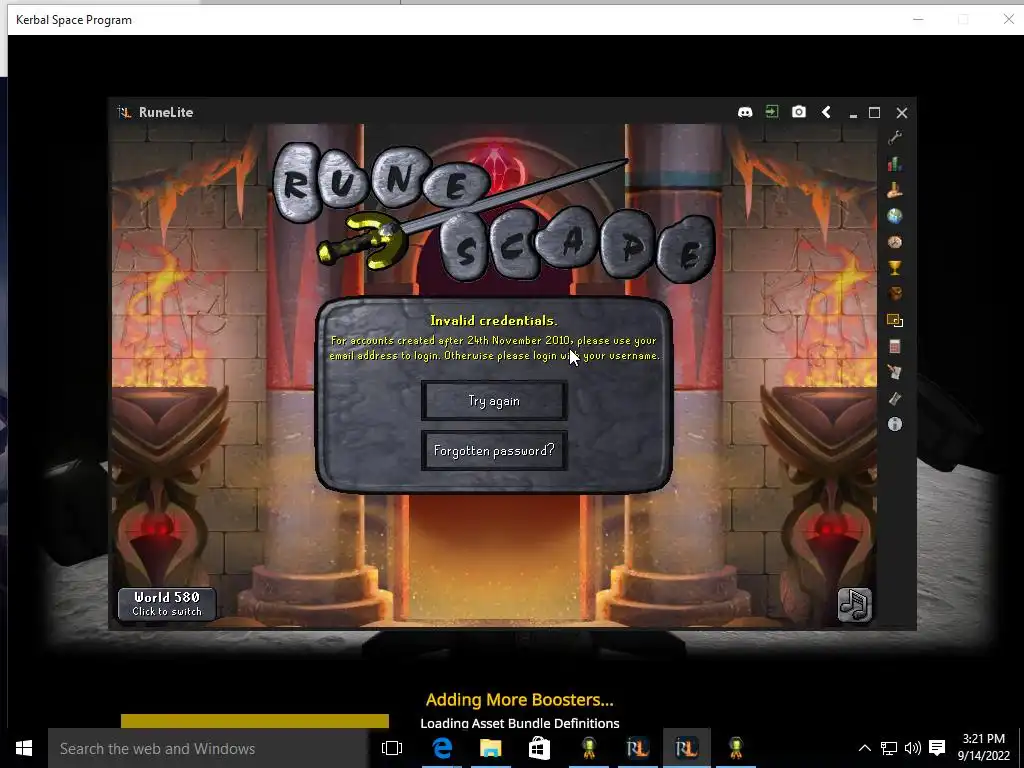Open Task View on the taskbar
1024x768 pixels.
392,748
